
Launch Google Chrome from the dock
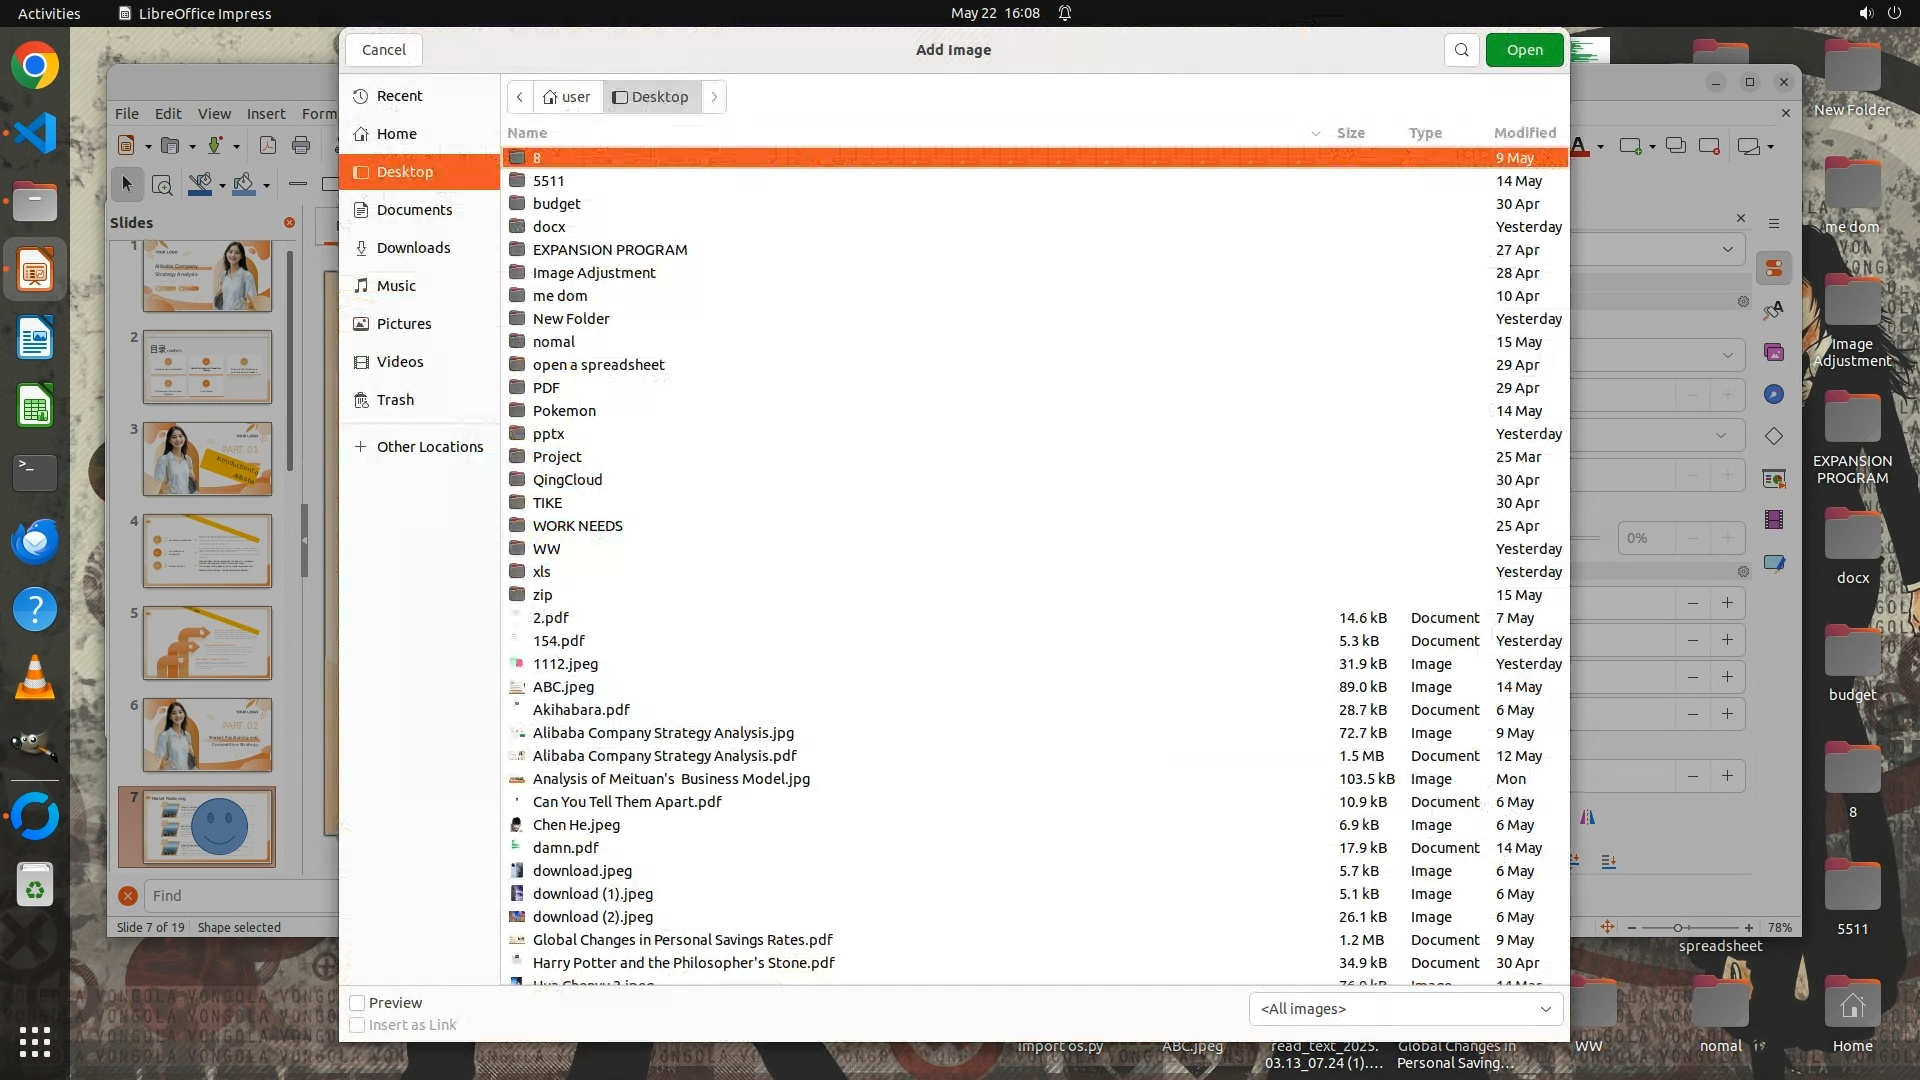[35, 66]
